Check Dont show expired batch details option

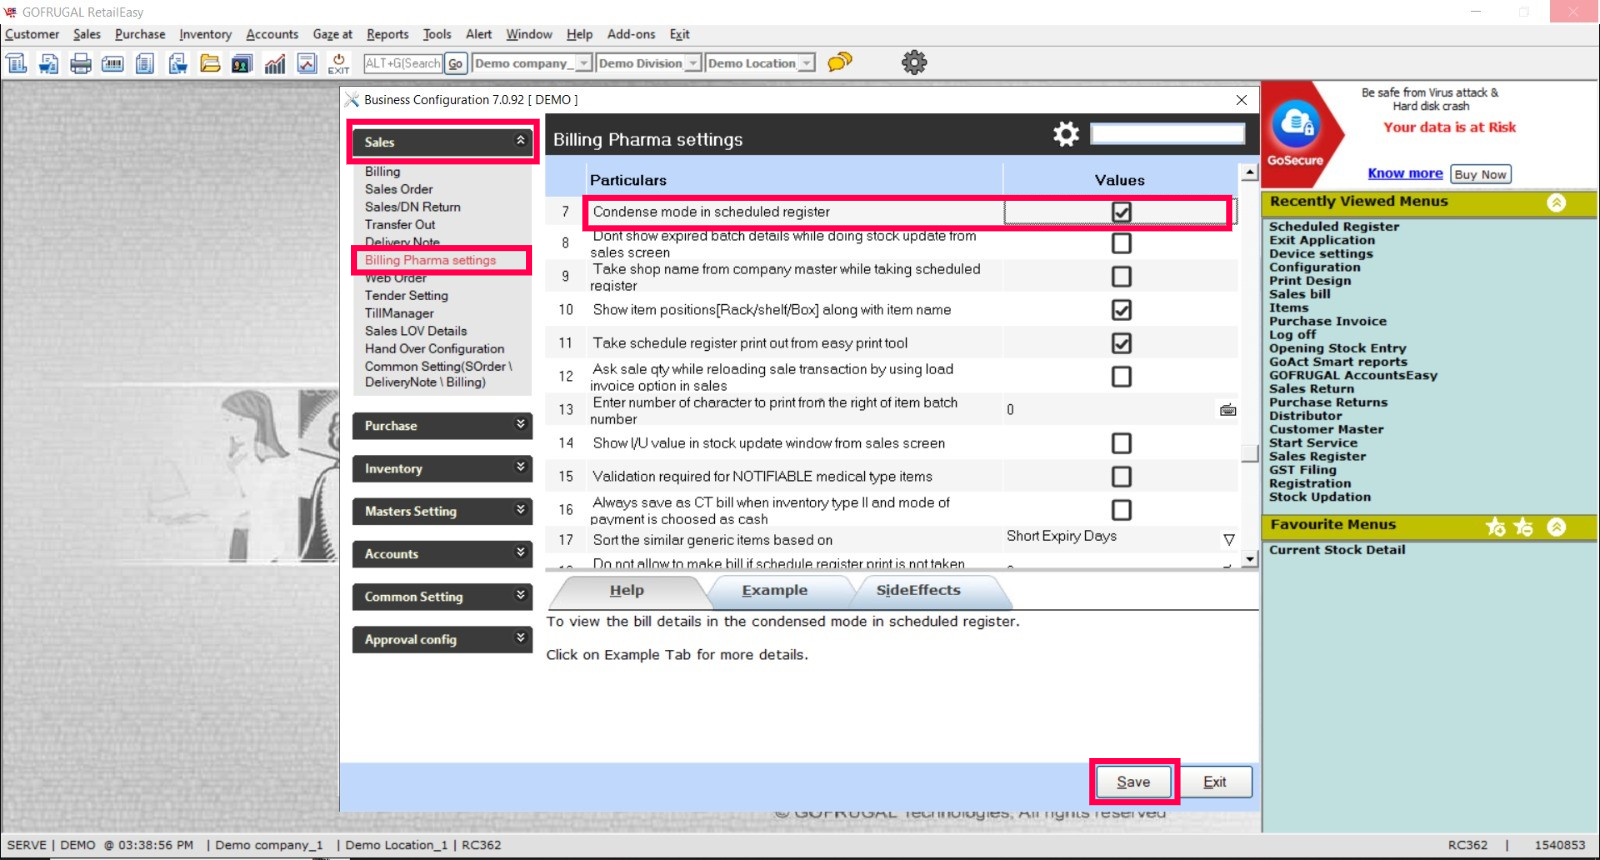pos(1122,243)
